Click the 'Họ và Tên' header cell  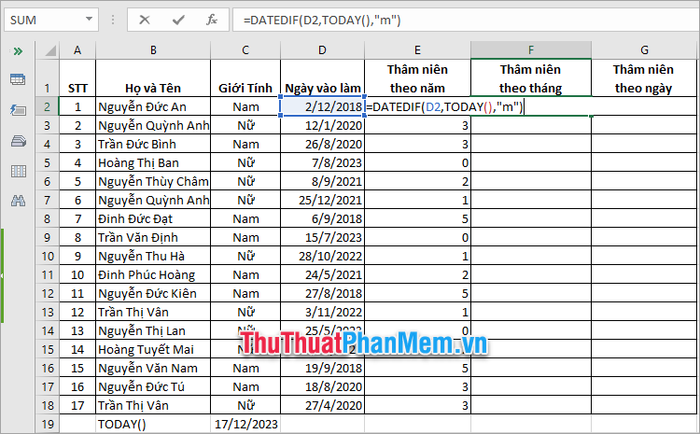pyautogui.click(x=153, y=78)
